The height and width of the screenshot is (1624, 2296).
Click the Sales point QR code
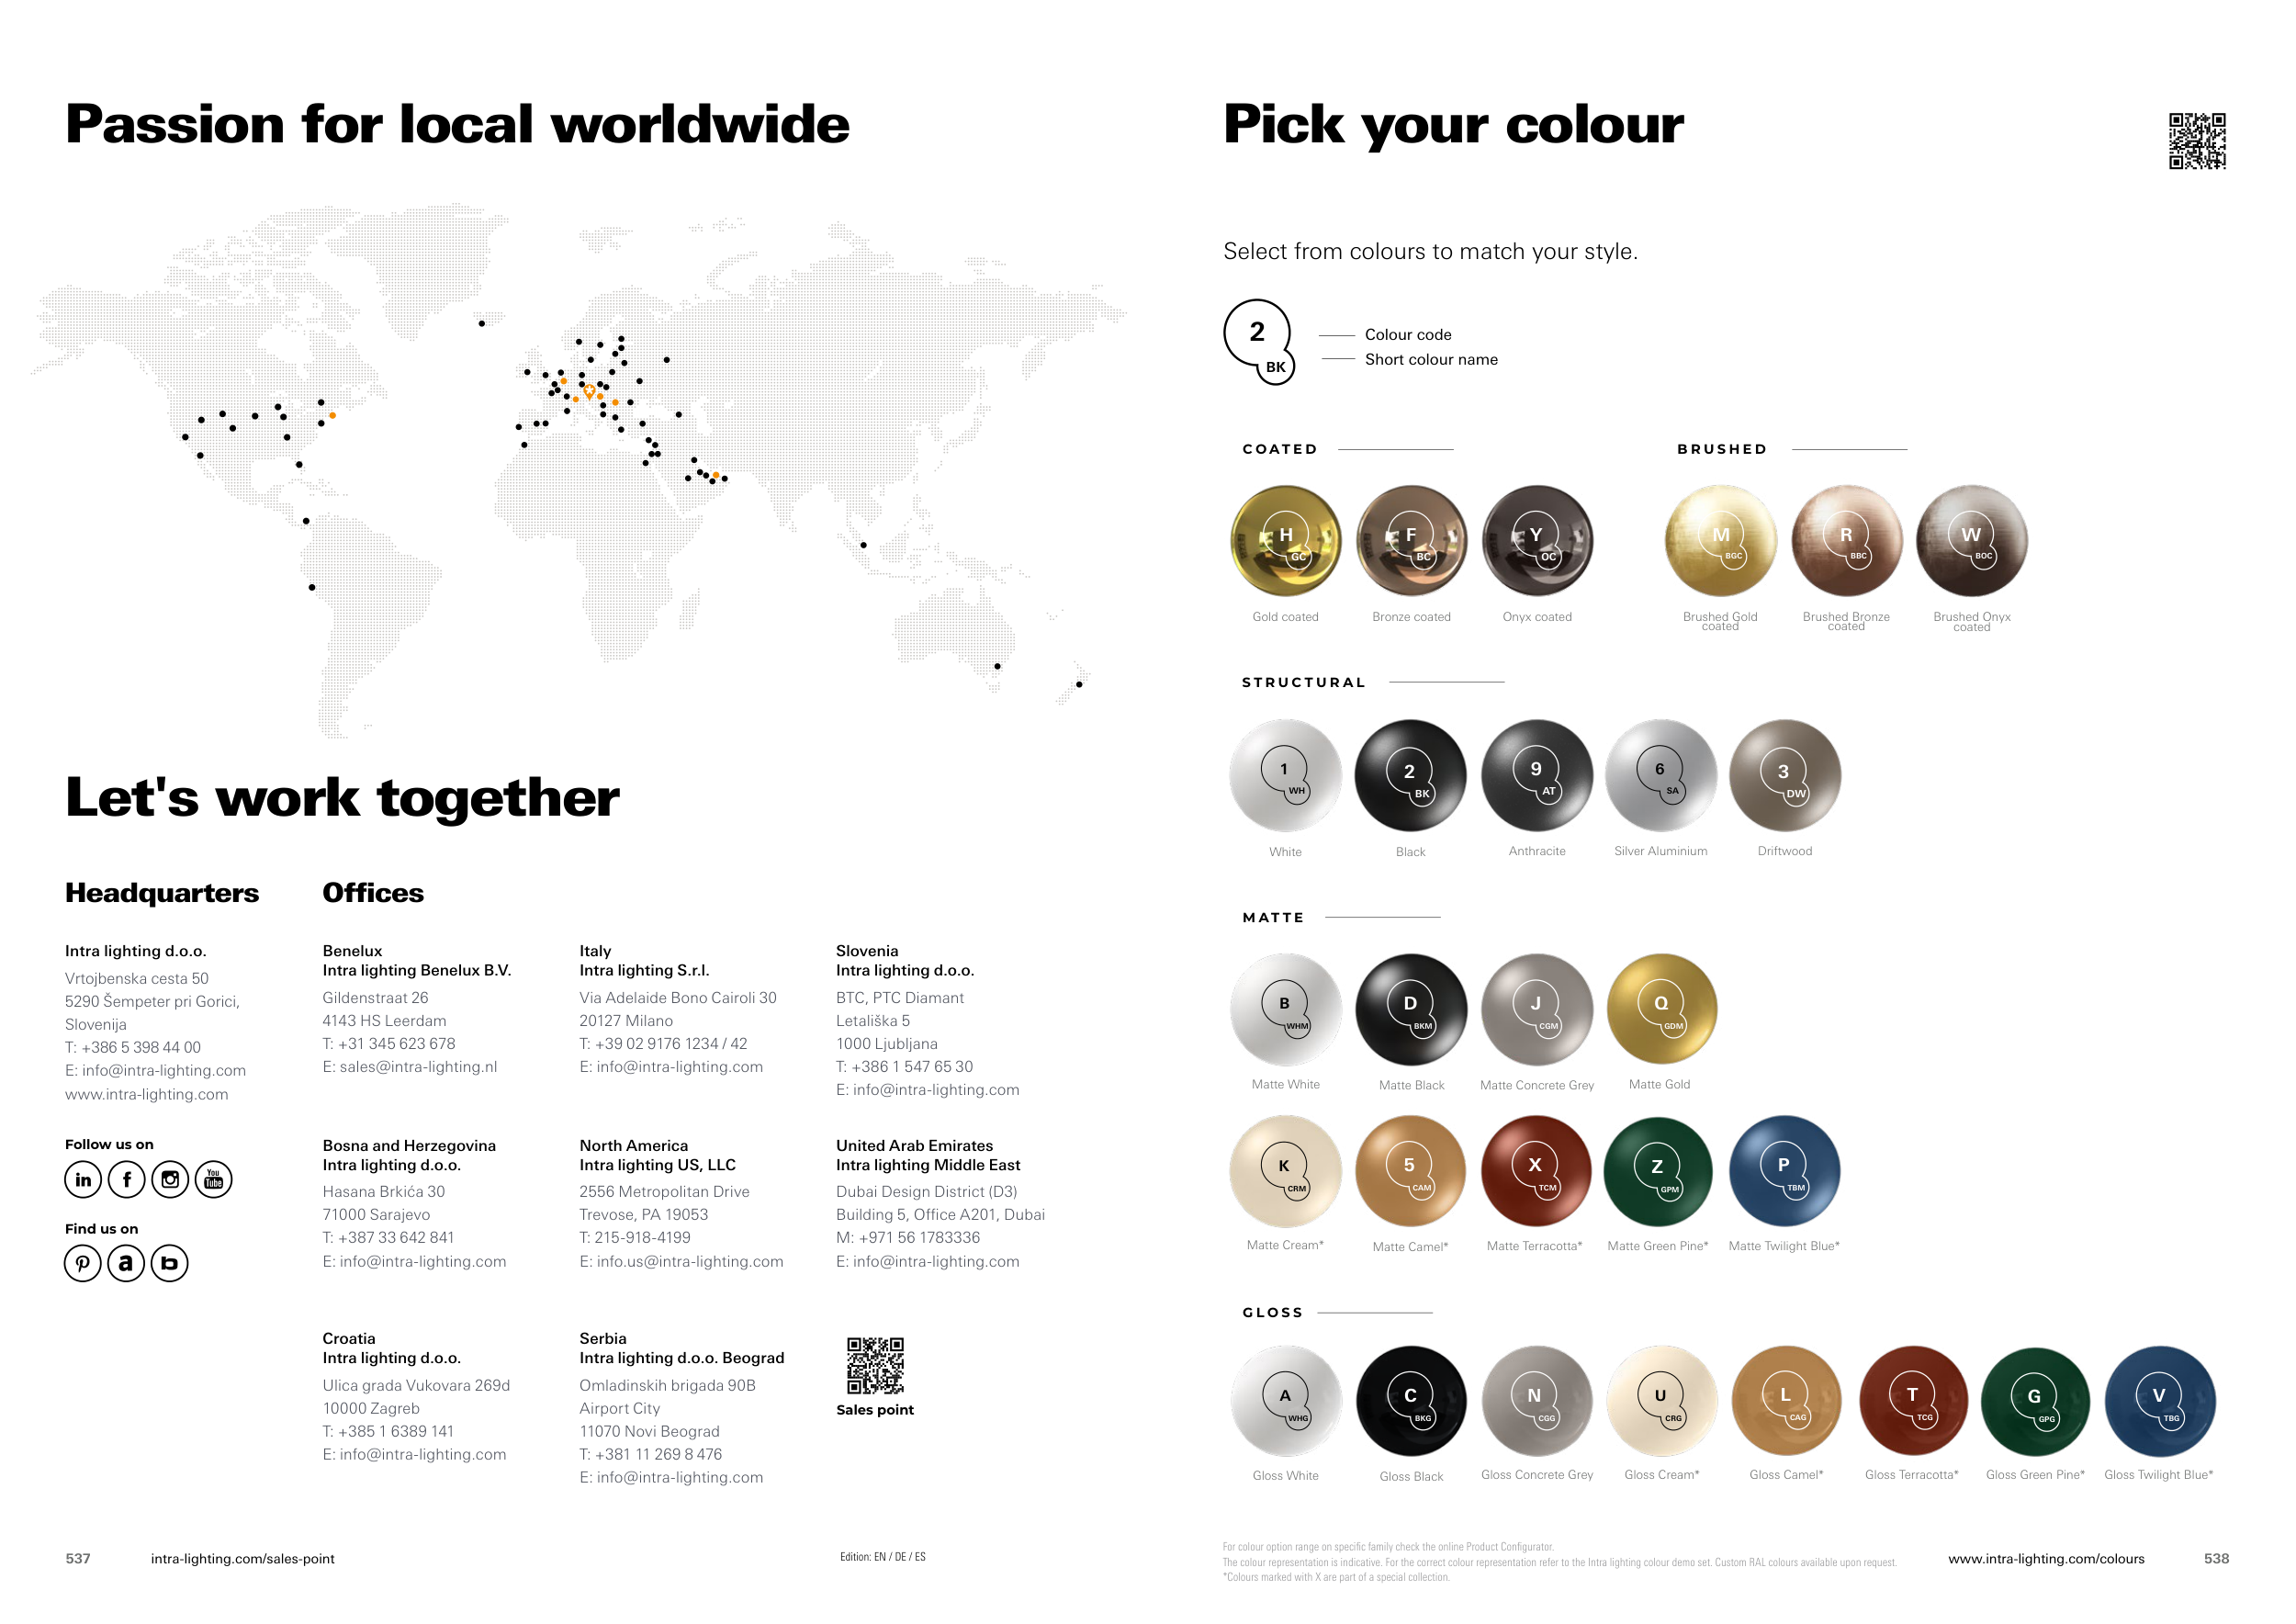(875, 1366)
